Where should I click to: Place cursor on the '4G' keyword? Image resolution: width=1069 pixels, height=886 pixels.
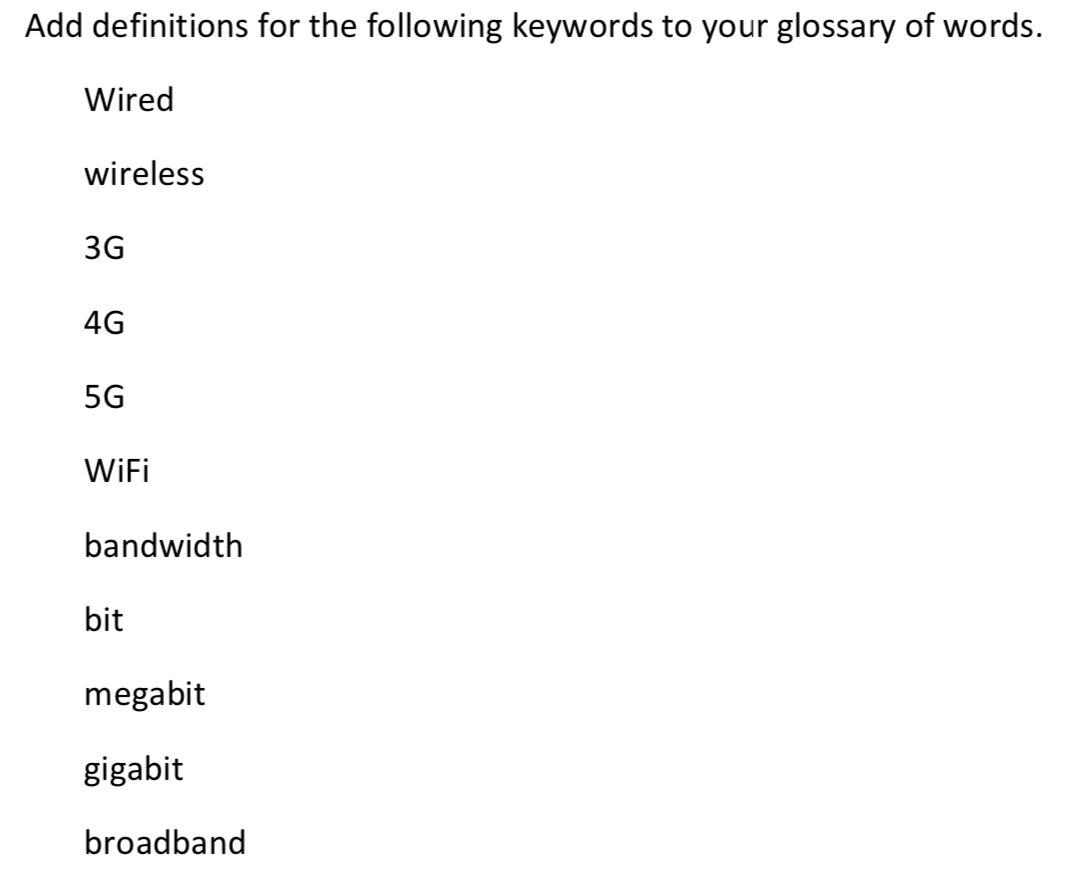[x=104, y=322]
